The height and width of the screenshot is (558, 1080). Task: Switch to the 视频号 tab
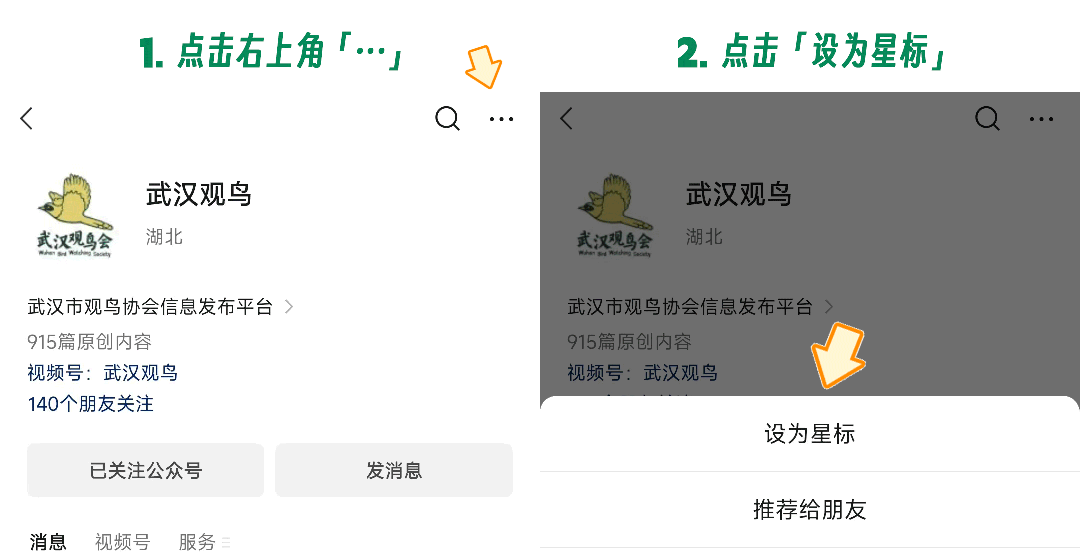pyautogui.click(x=123, y=542)
